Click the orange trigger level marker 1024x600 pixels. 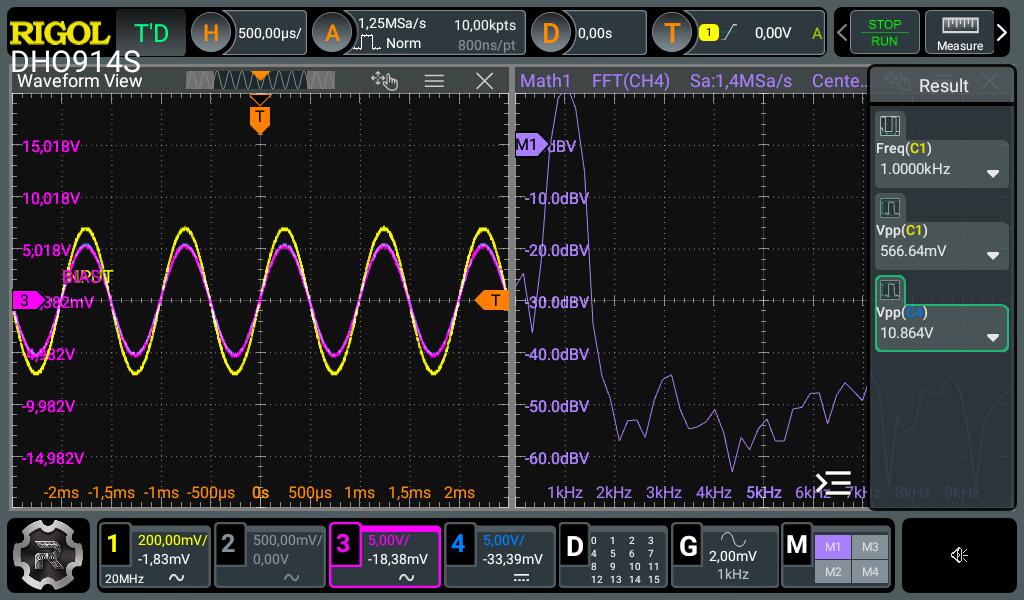click(x=492, y=300)
